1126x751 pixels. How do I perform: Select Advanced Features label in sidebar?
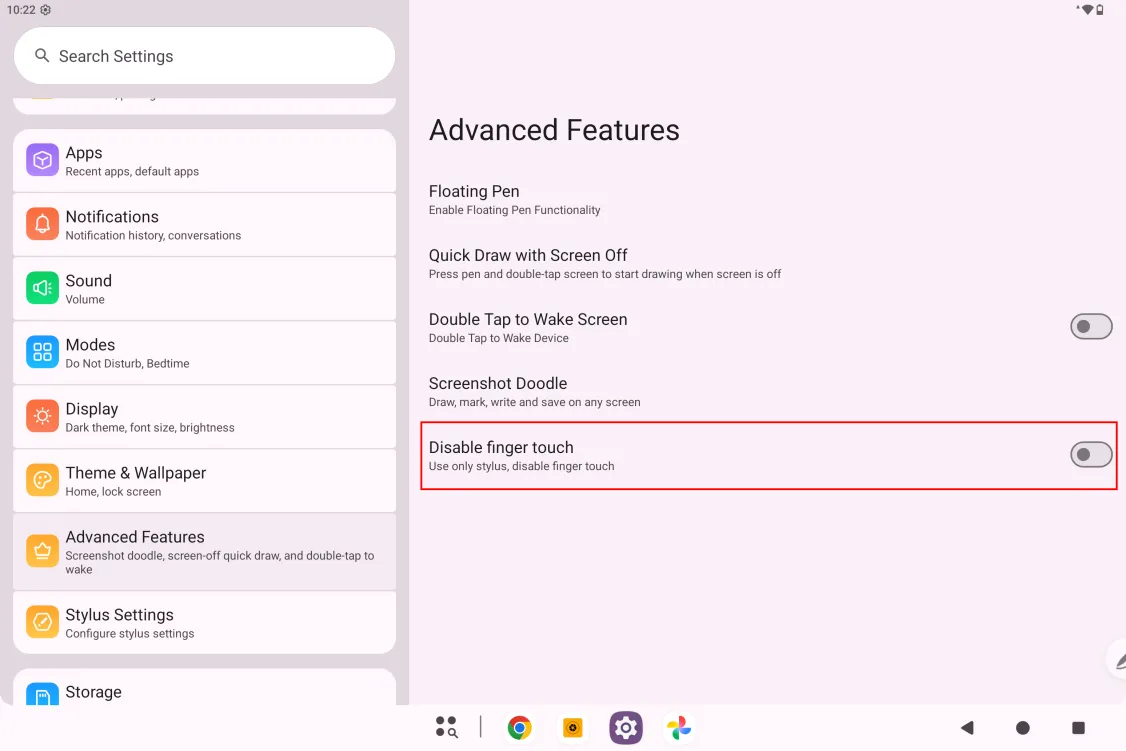tap(135, 536)
